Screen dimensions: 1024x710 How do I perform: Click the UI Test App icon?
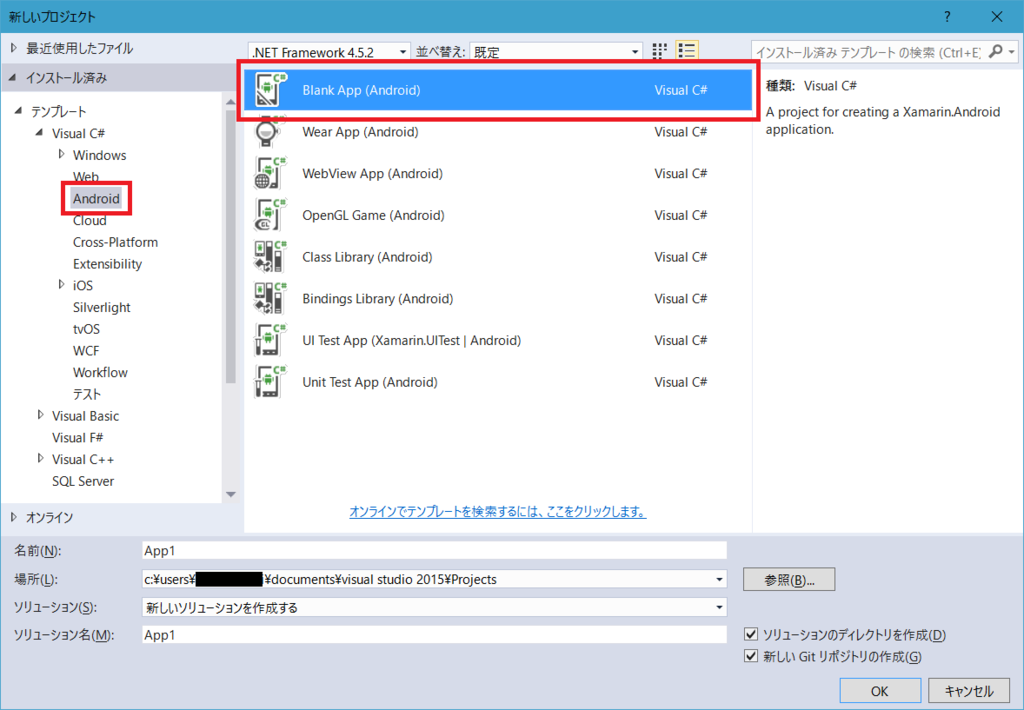(x=270, y=341)
